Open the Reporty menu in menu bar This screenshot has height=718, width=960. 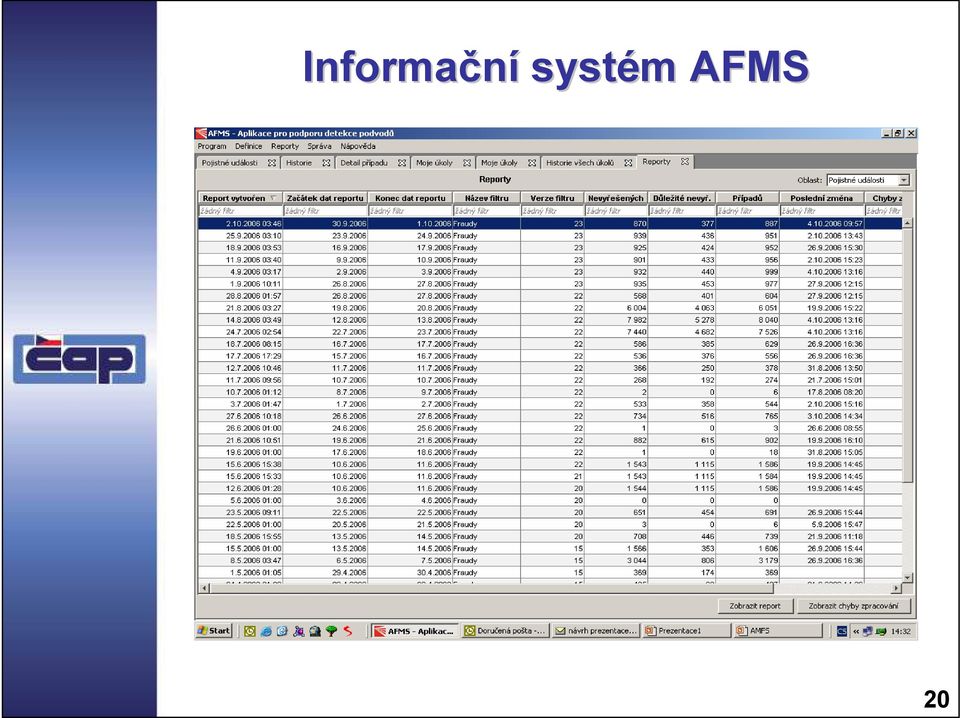coord(285,147)
